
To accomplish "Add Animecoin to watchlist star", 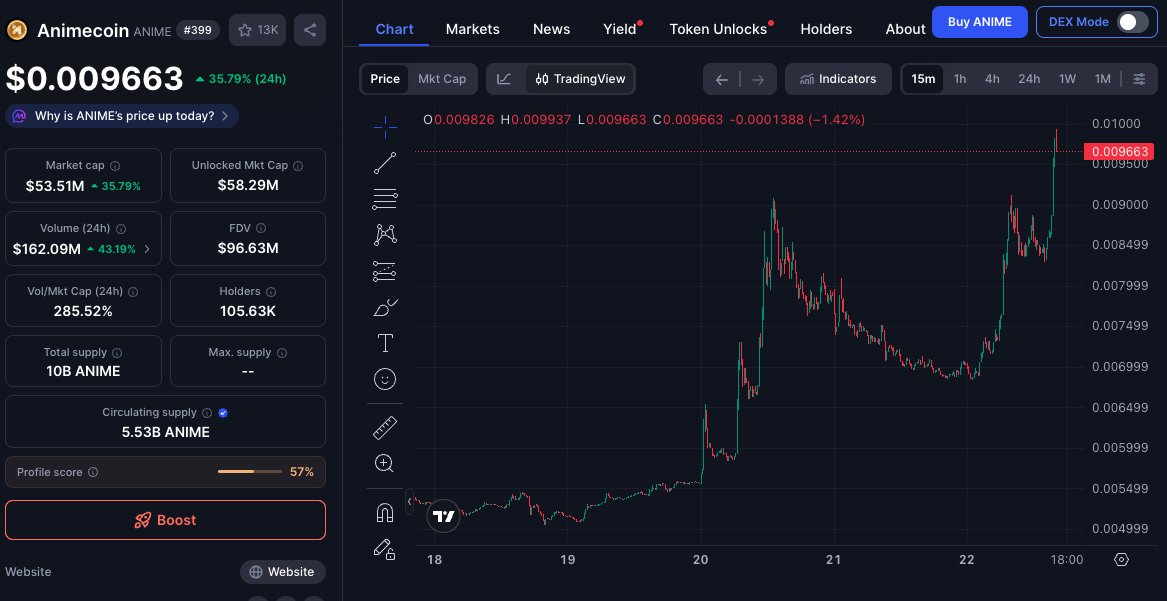I will coord(258,30).
